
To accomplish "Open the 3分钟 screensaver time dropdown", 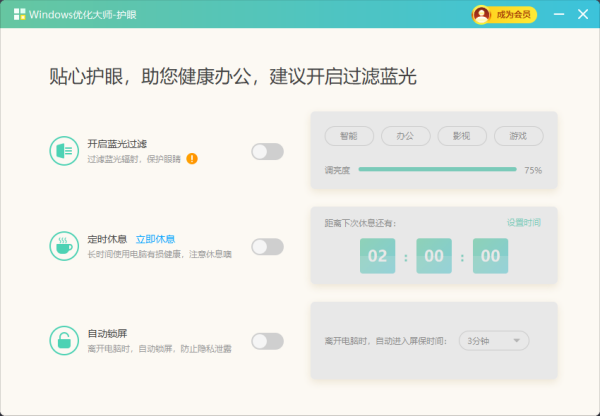I will coord(493,340).
